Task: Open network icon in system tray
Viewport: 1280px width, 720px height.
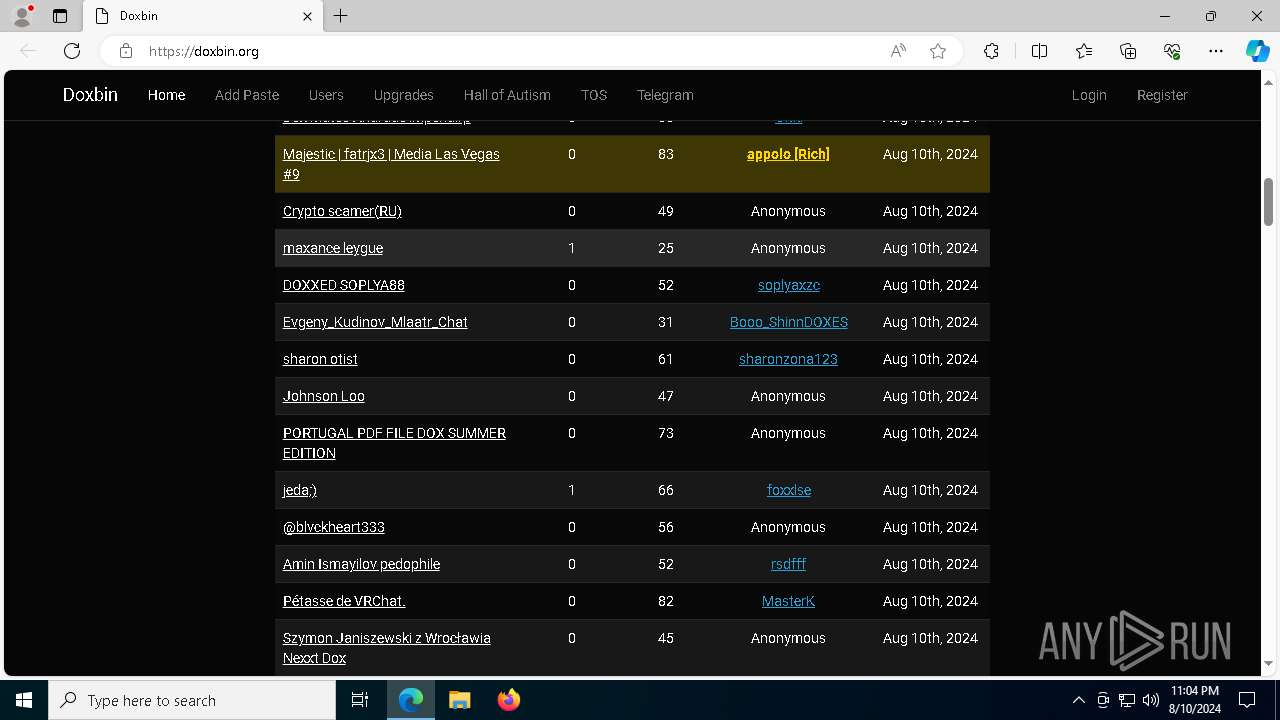Action: point(1127,700)
